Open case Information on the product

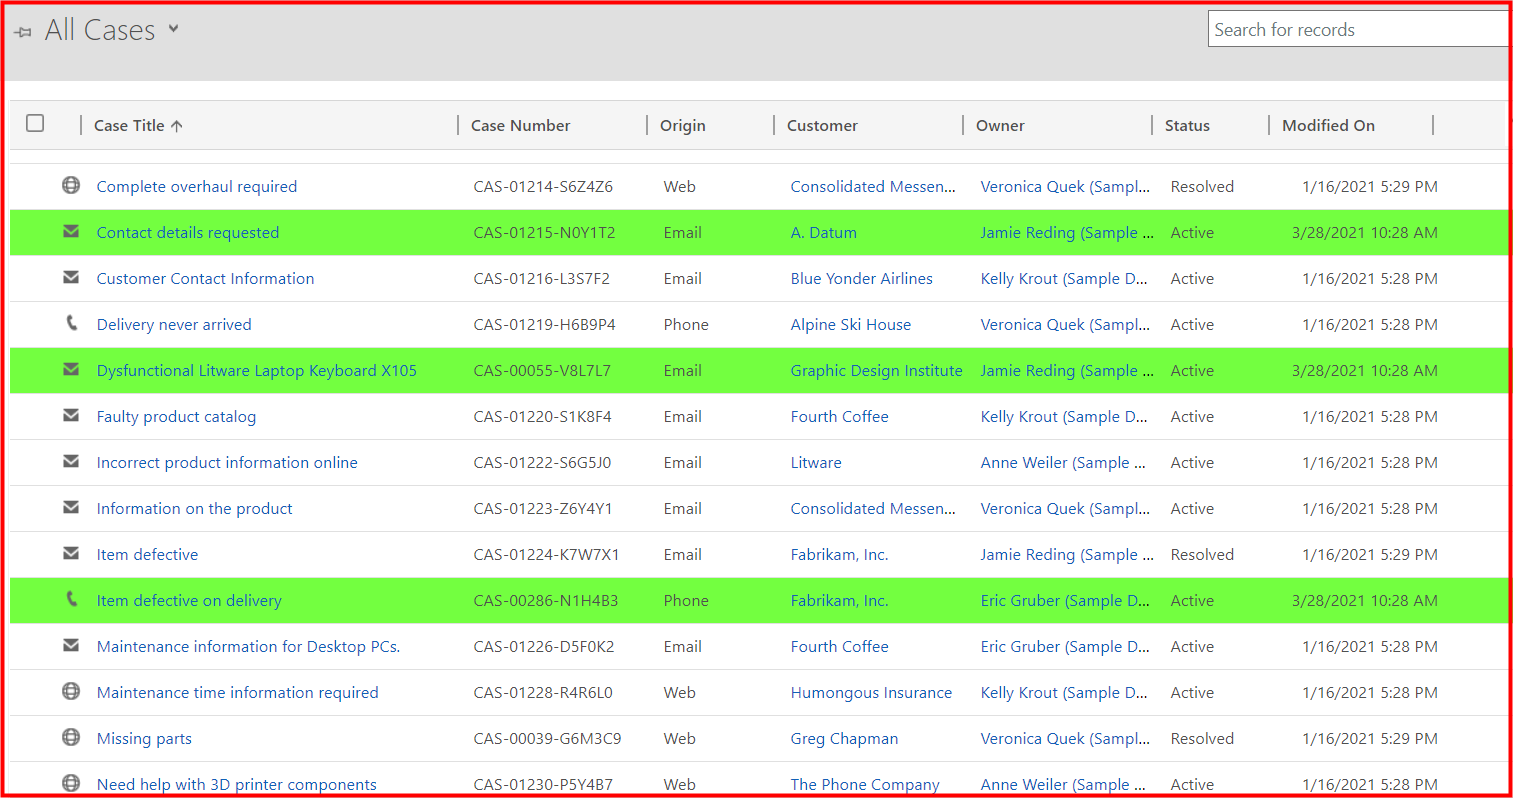[x=194, y=509]
